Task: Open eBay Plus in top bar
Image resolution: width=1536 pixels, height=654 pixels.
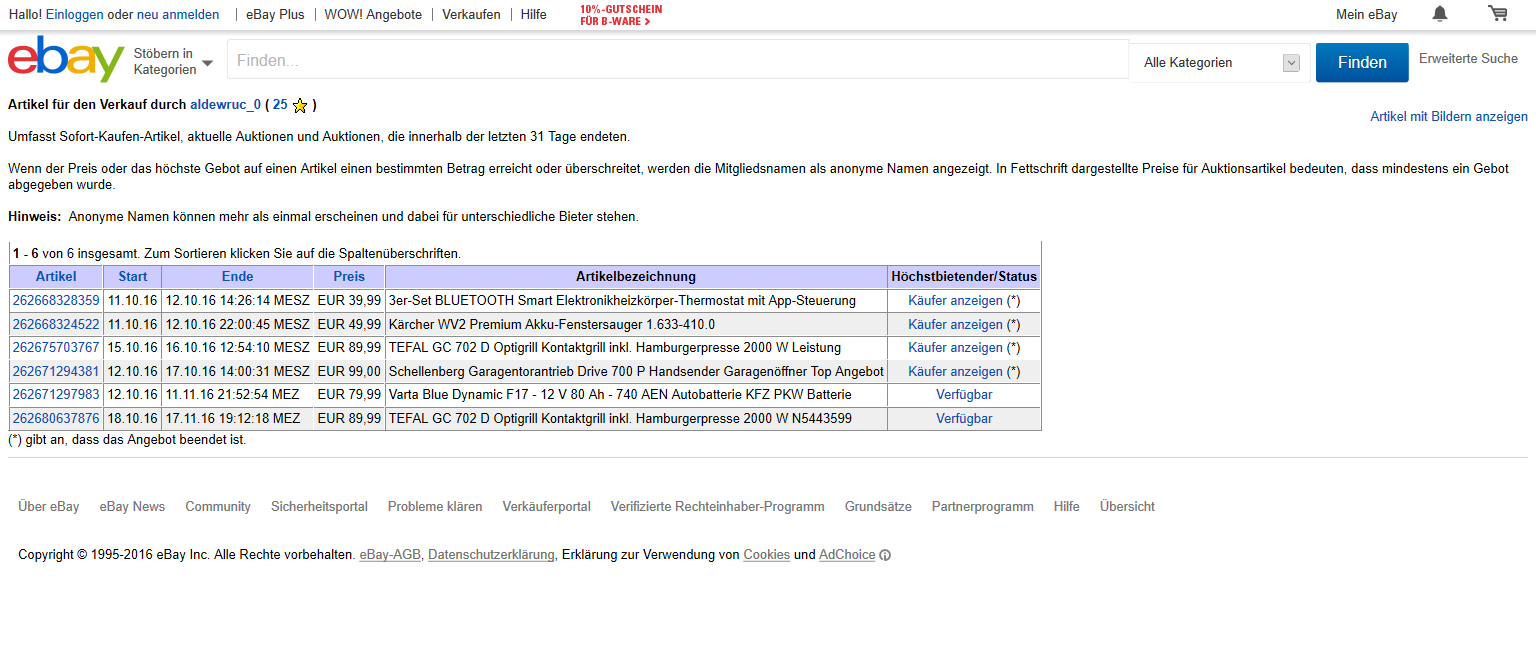Action: point(275,15)
